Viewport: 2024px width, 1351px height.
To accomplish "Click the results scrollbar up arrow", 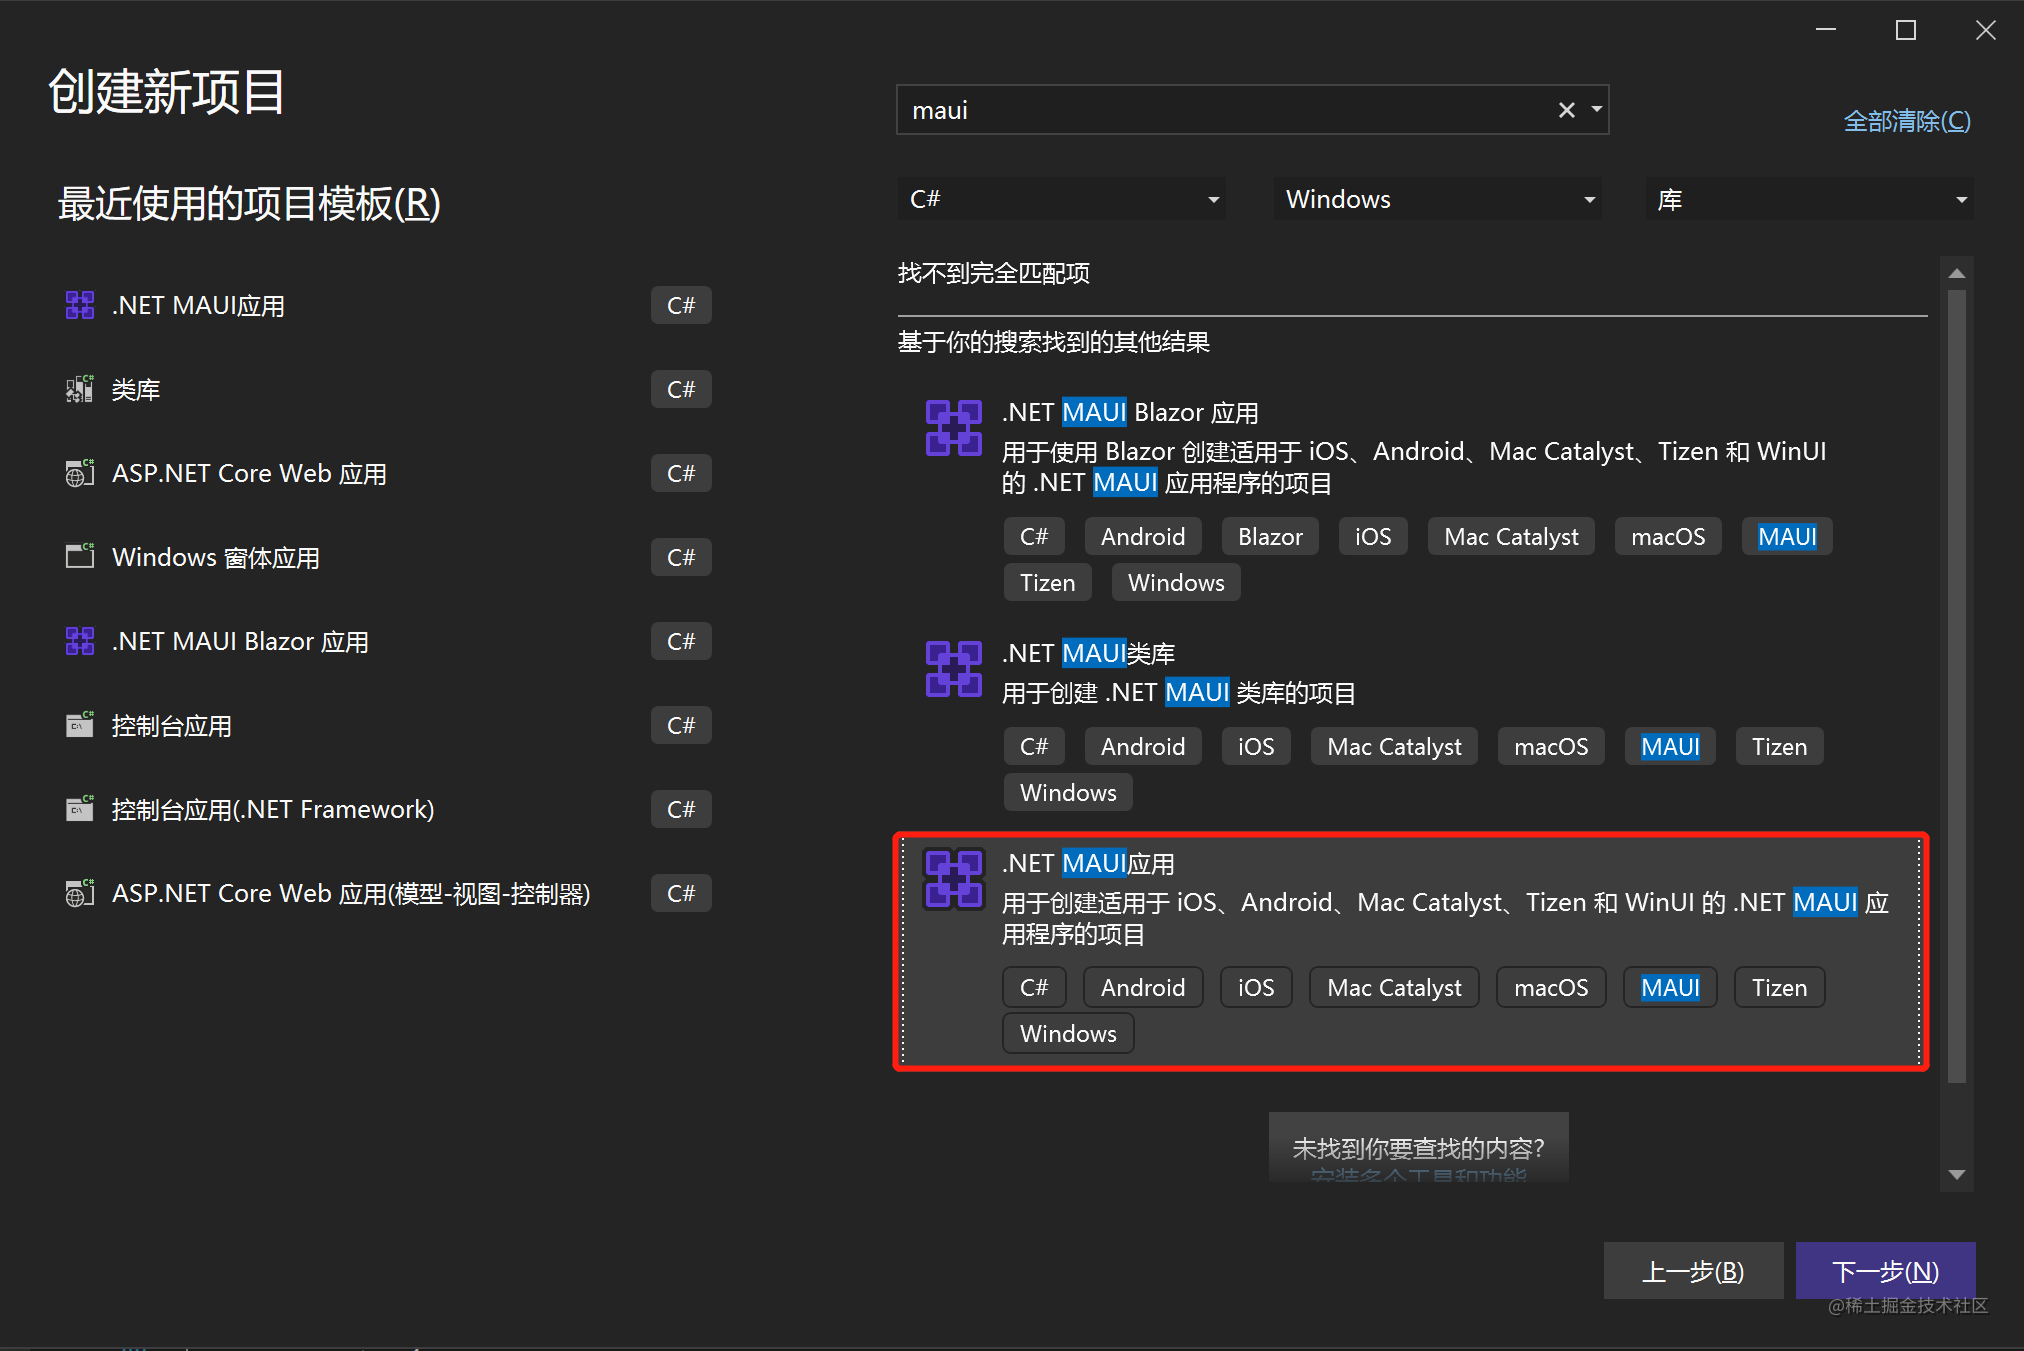I will pyautogui.click(x=1957, y=273).
